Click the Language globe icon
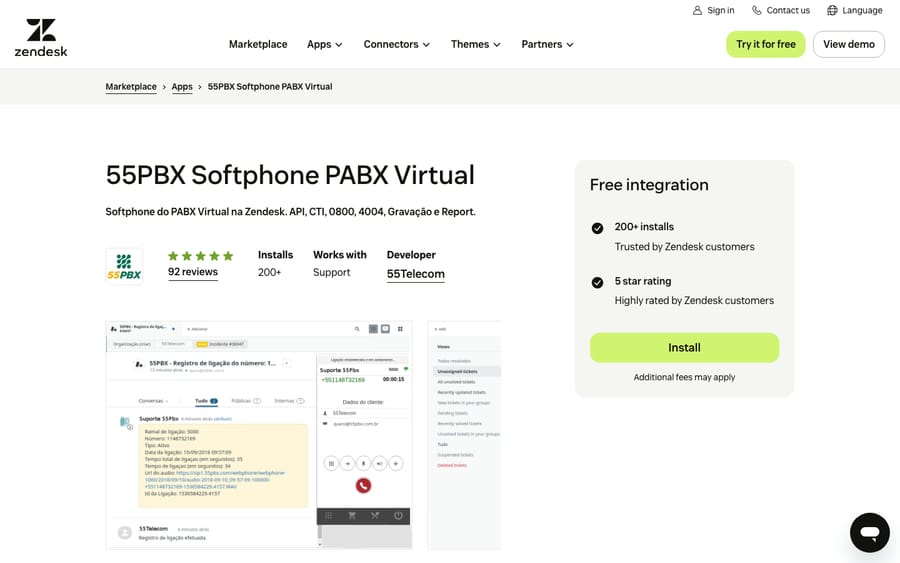900x563 pixels. 832,10
